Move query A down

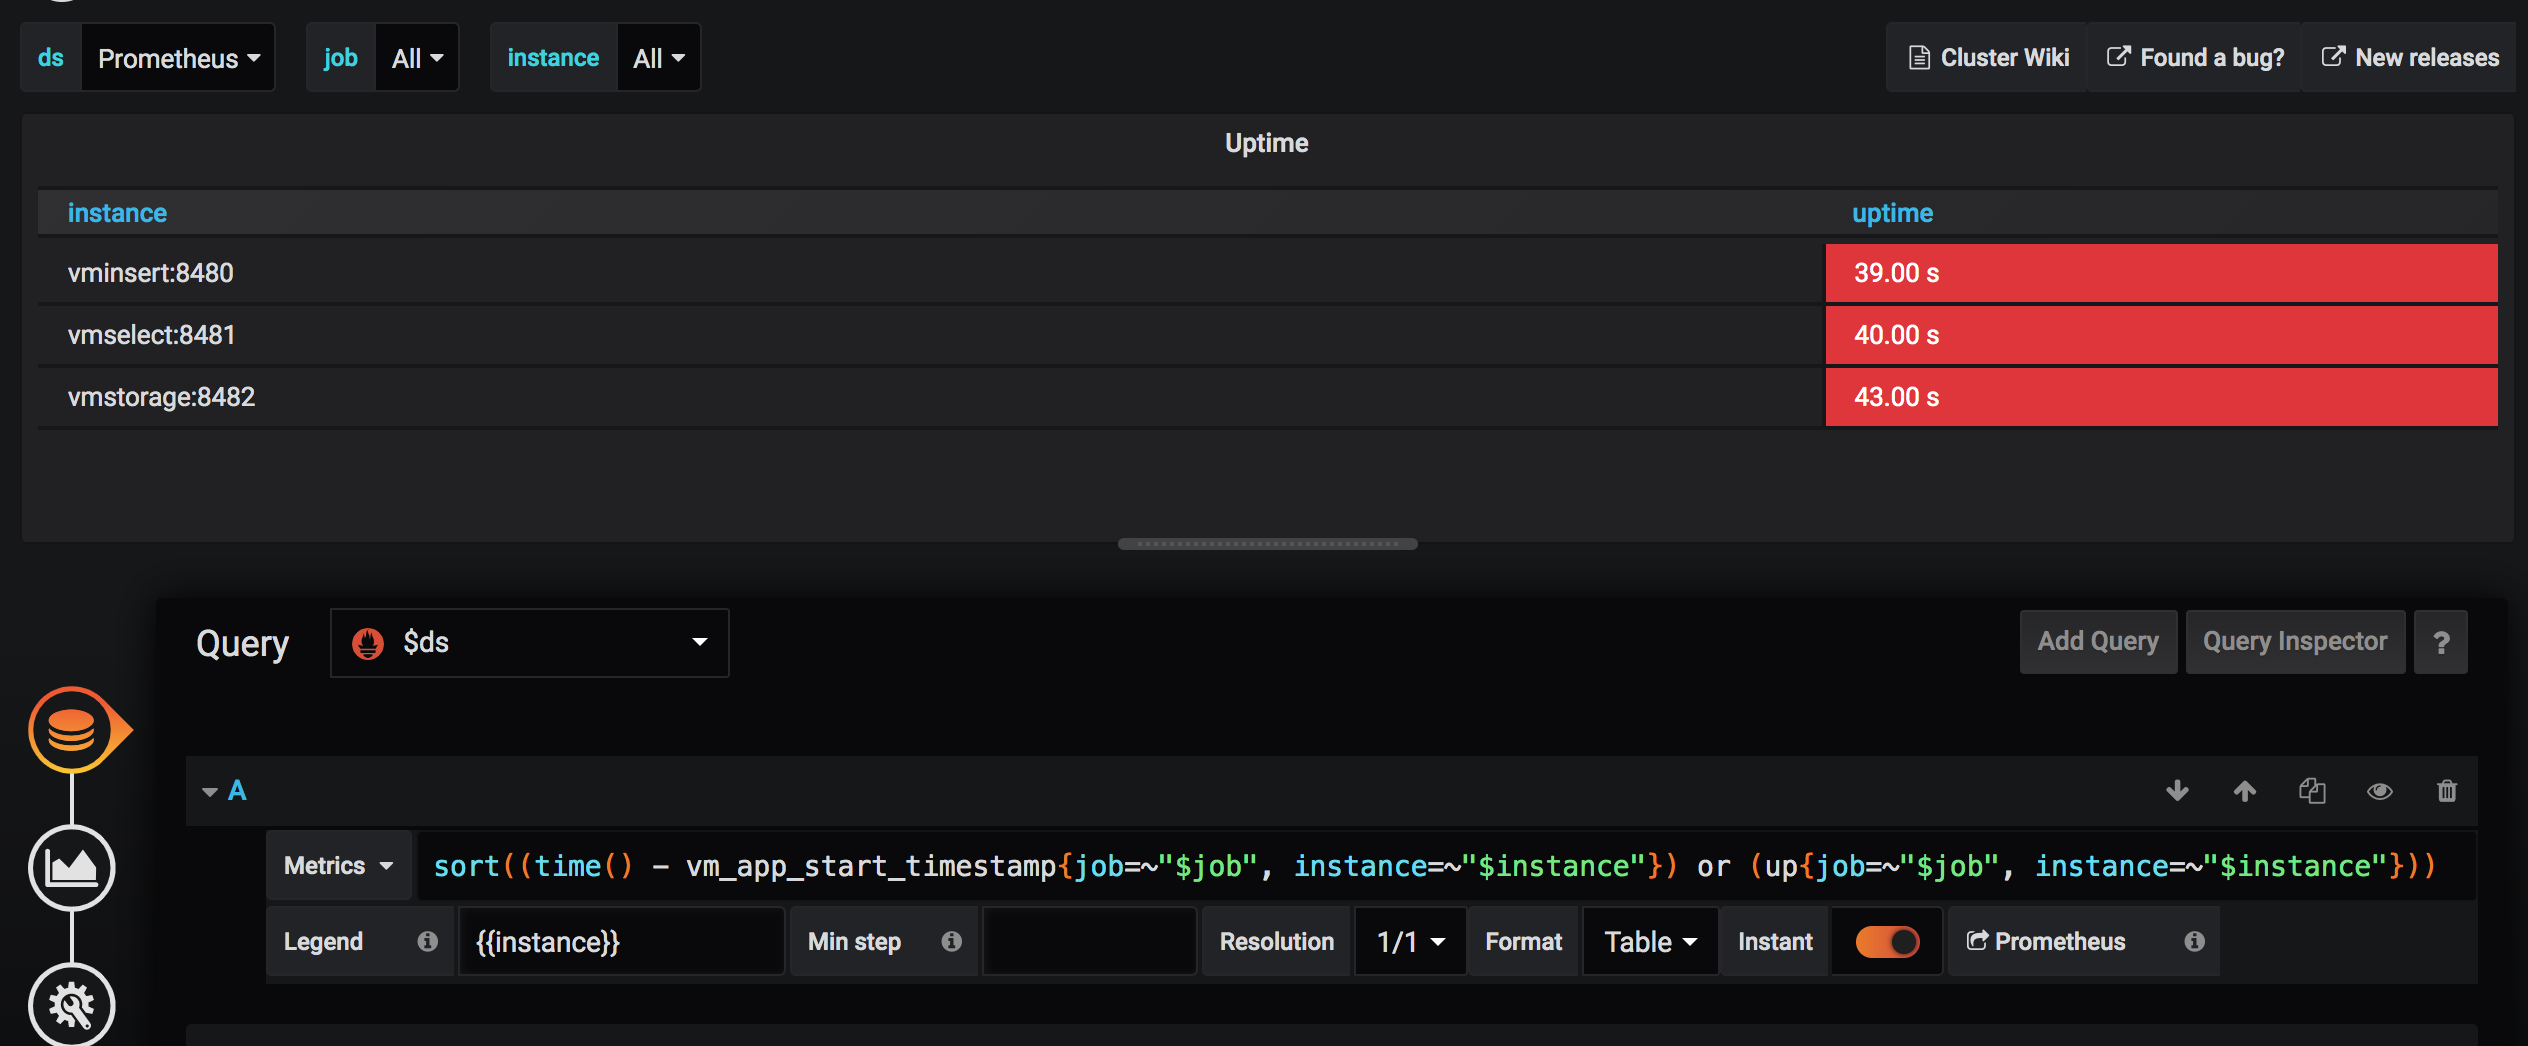point(2177,791)
